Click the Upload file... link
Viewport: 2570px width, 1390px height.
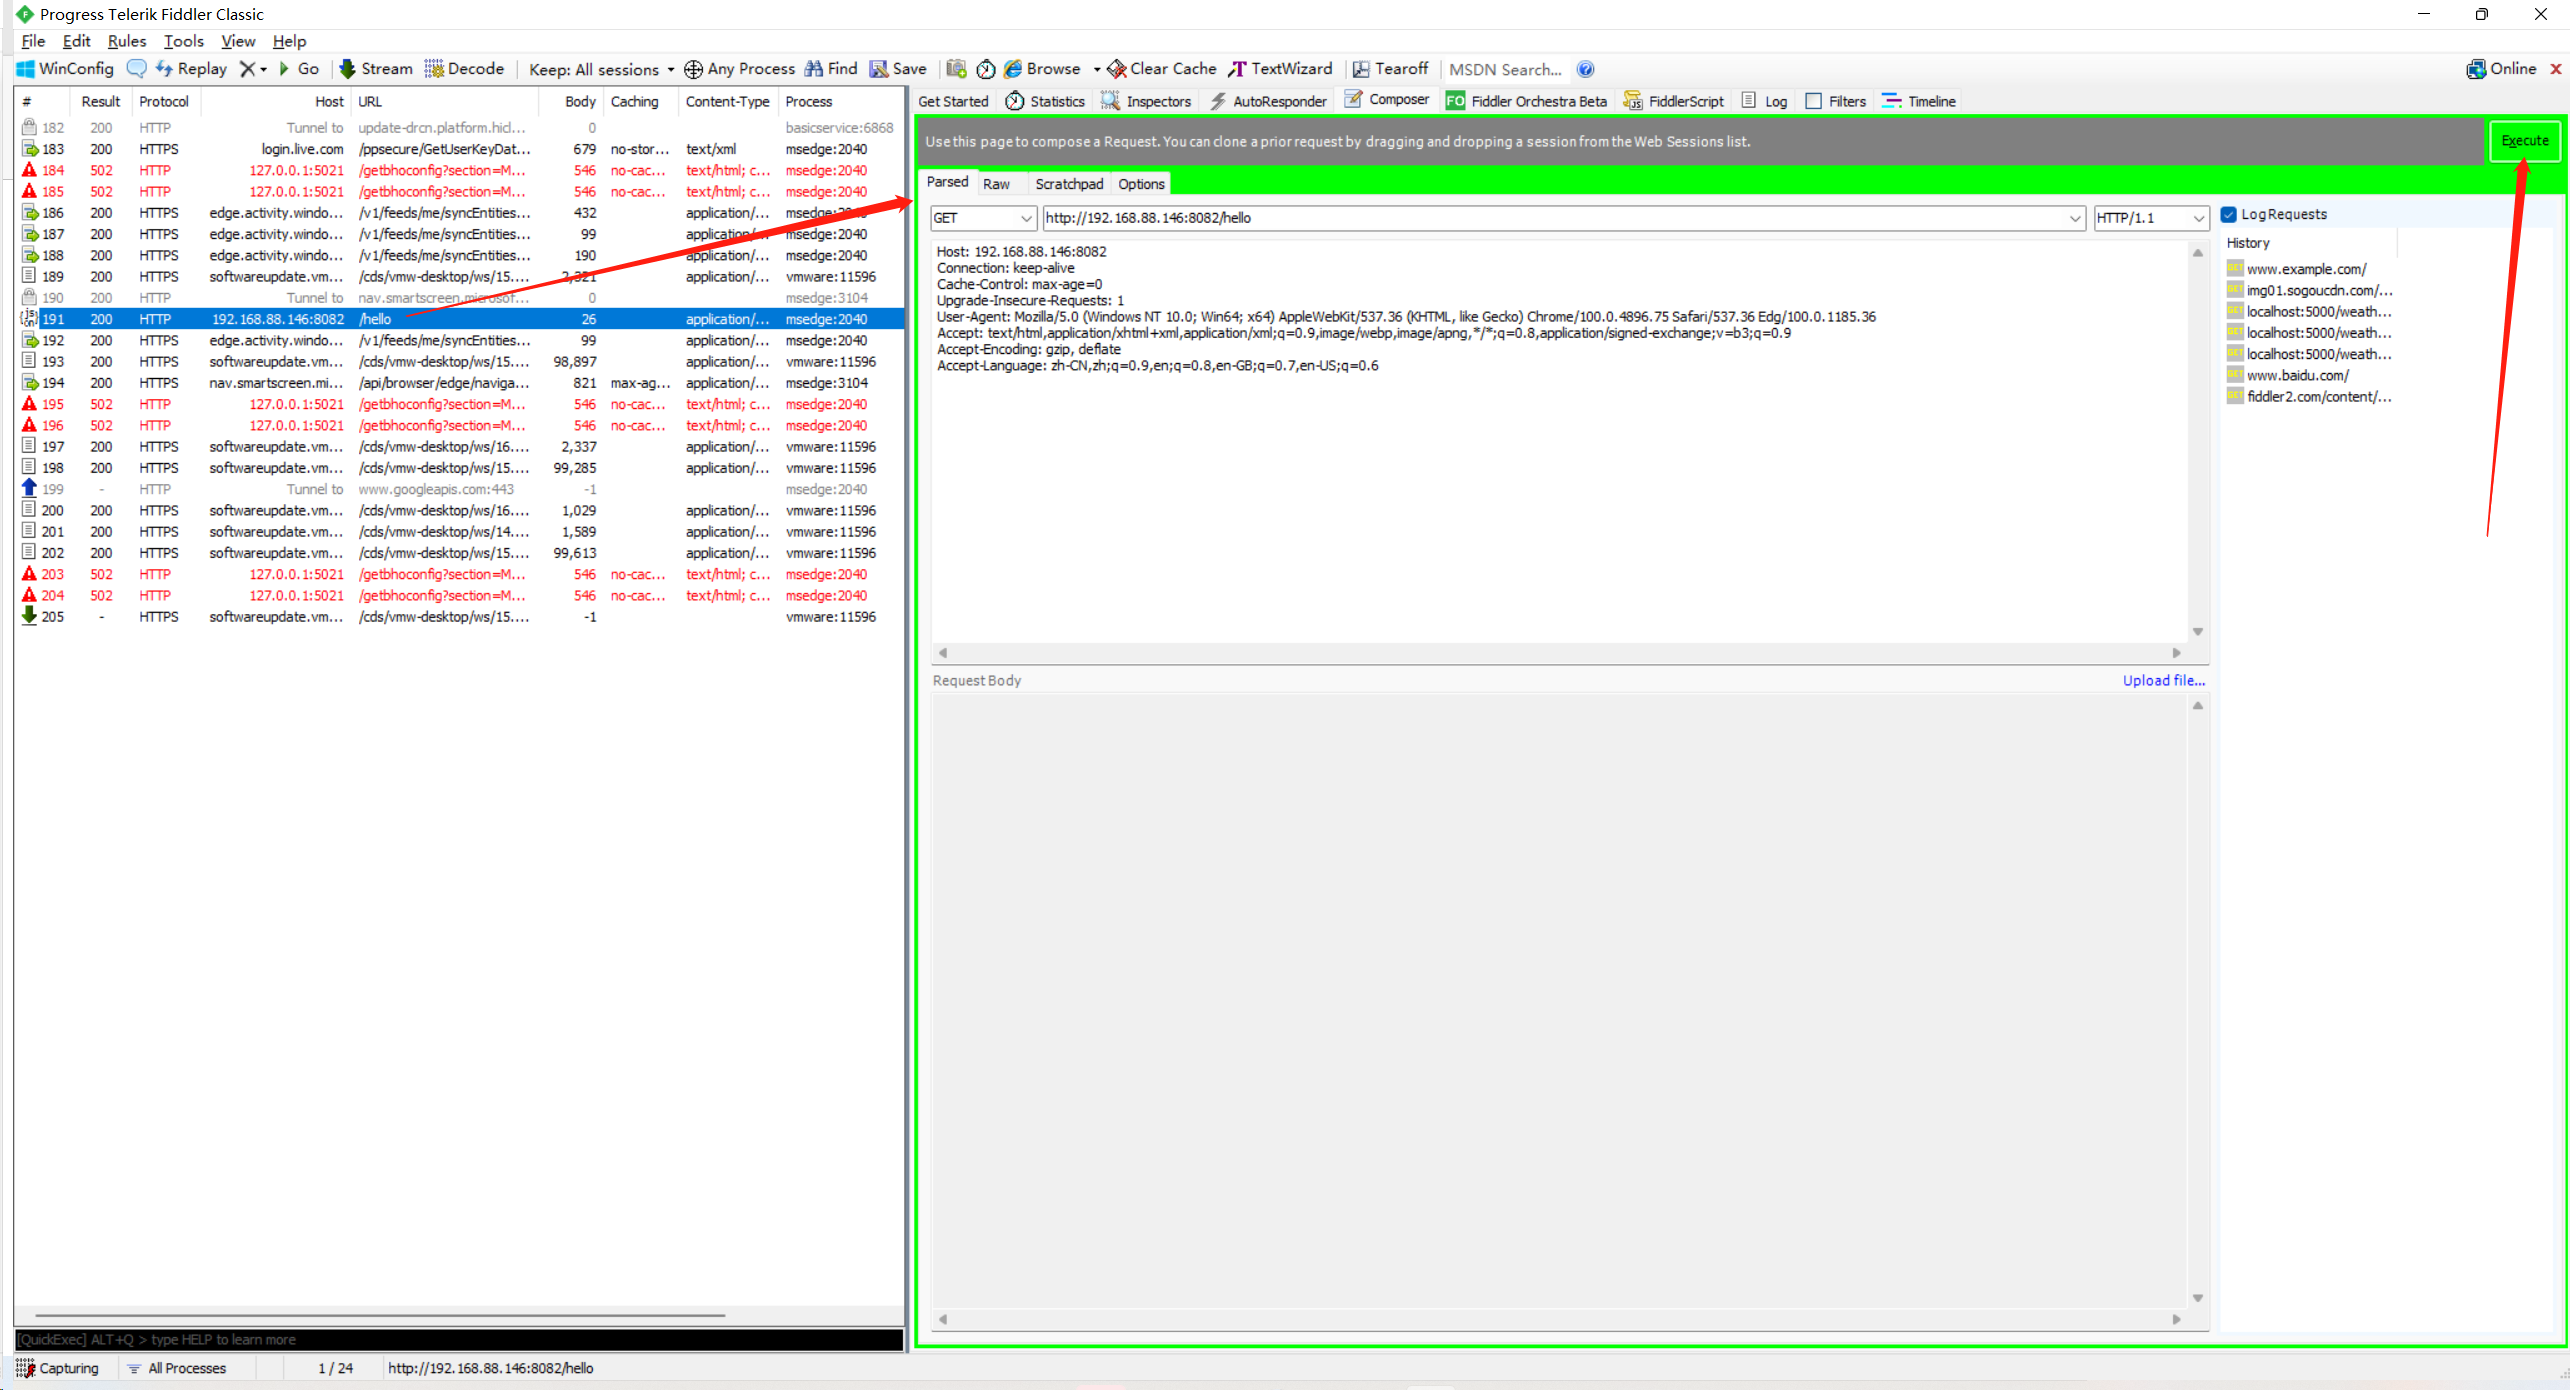click(2164, 680)
